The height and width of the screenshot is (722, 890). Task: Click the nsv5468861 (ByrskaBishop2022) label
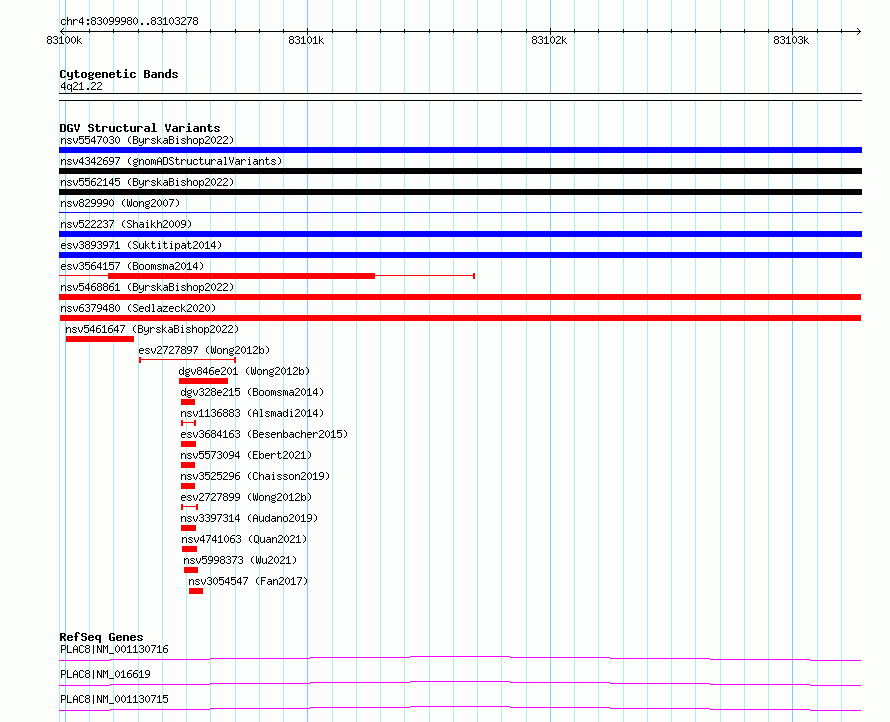[147, 287]
